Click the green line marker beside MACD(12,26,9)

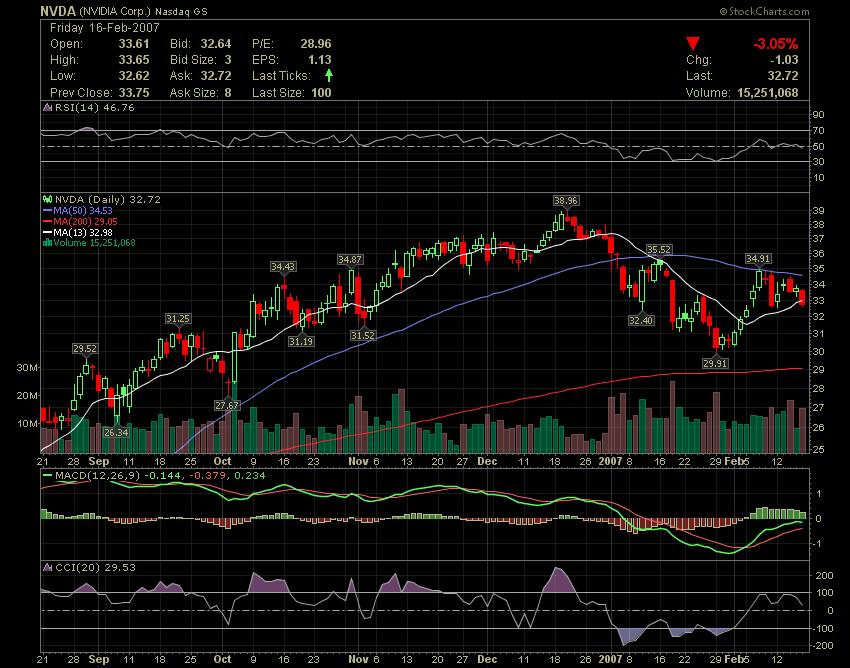click(x=47, y=476)
